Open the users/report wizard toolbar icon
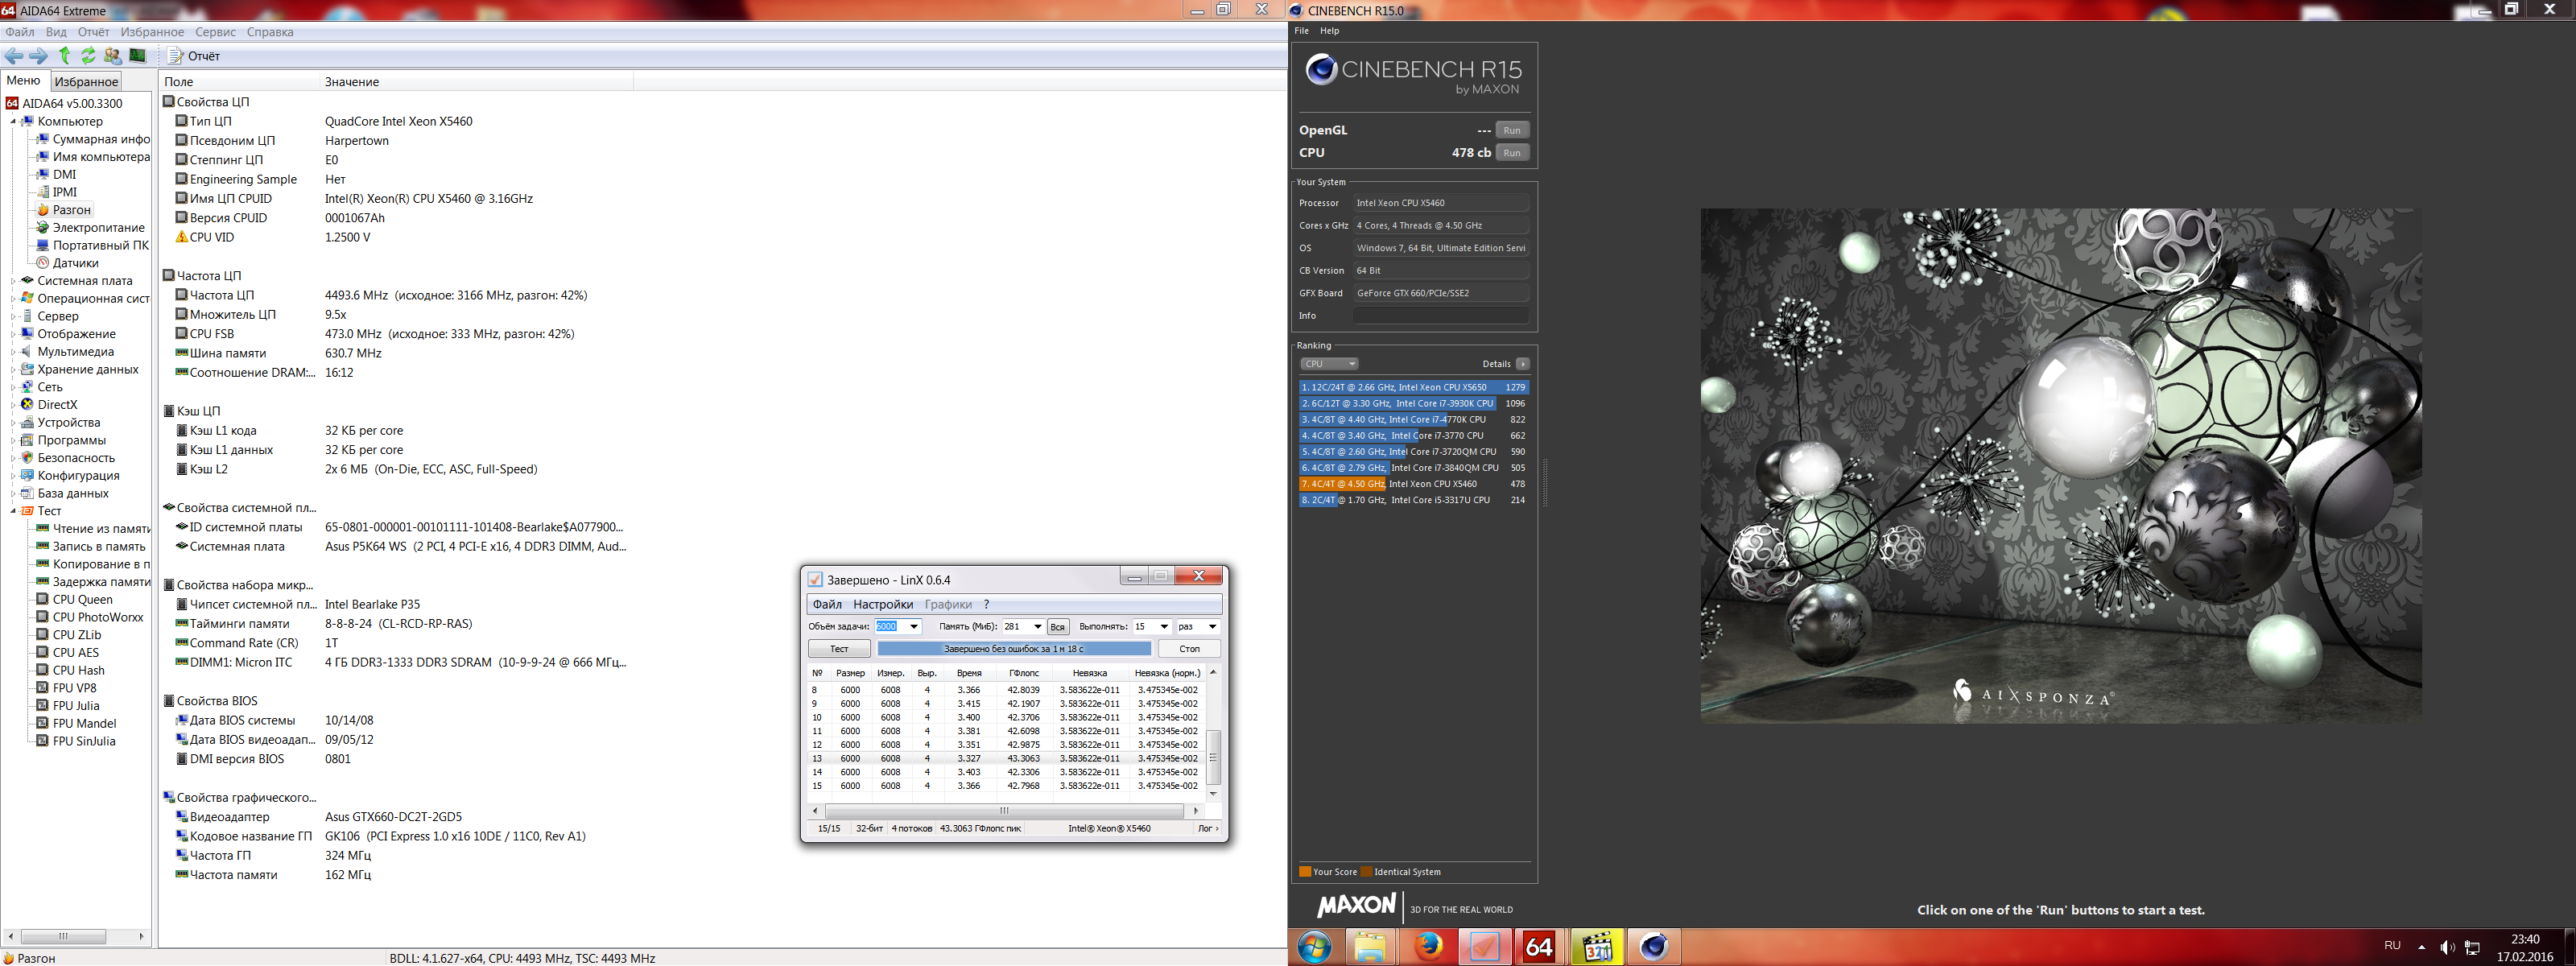Image resolution: width=2576 pixels, height=966 pixels. [112, 56]
